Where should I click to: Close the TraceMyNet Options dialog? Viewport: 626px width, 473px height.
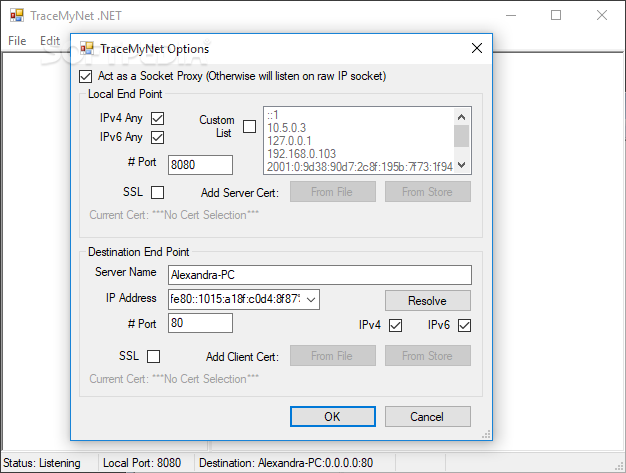477,48
